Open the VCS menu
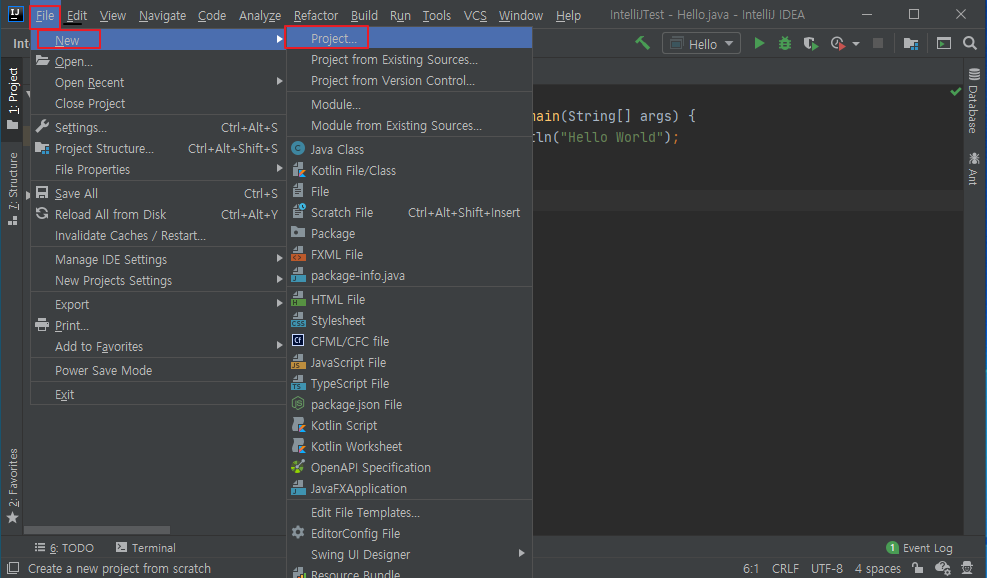This screenshot has width=987, height=578. click(x=475, y=15)
